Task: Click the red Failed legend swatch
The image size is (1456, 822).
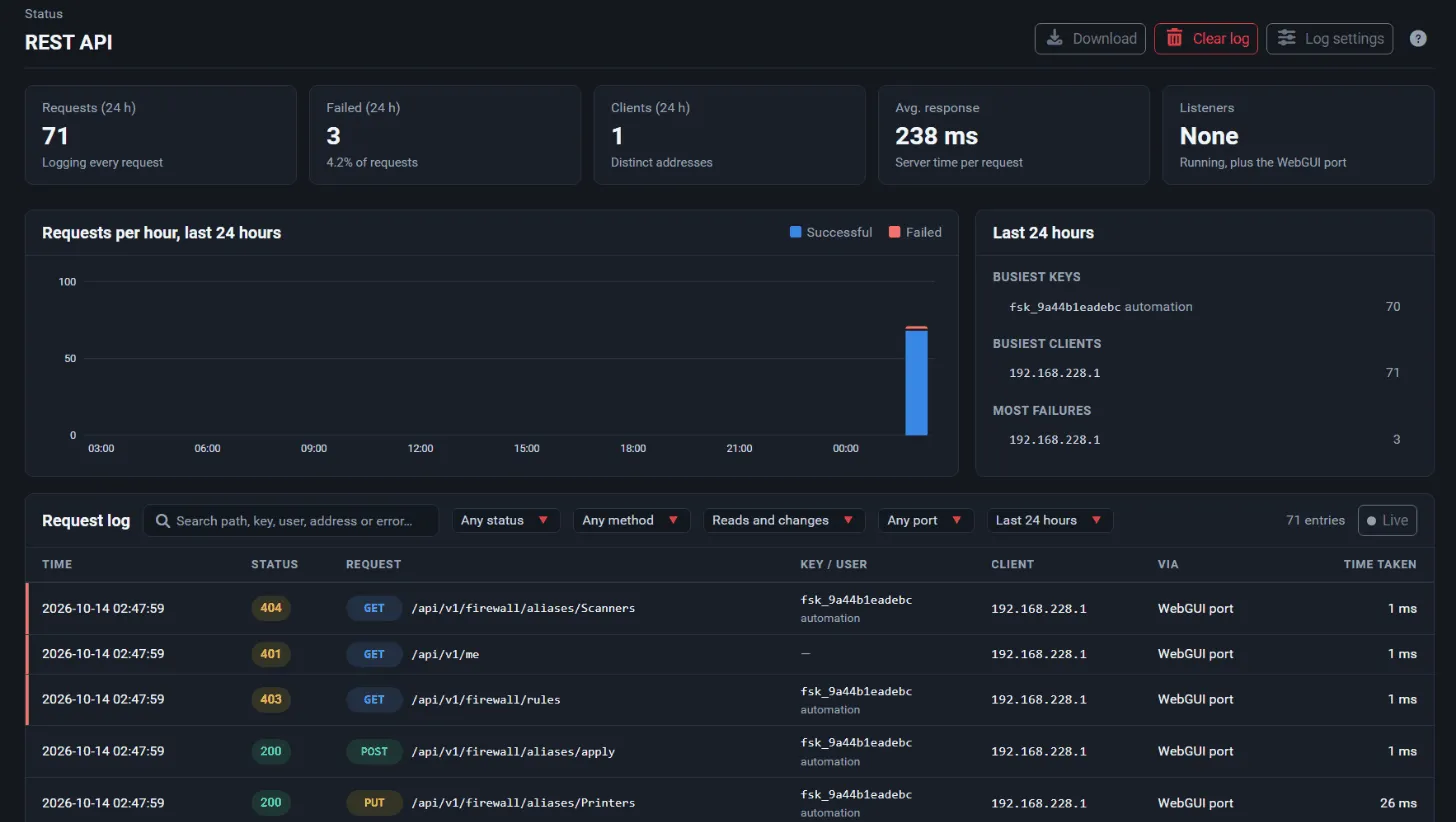Action: pyautogui.click(x=894, y=232)
